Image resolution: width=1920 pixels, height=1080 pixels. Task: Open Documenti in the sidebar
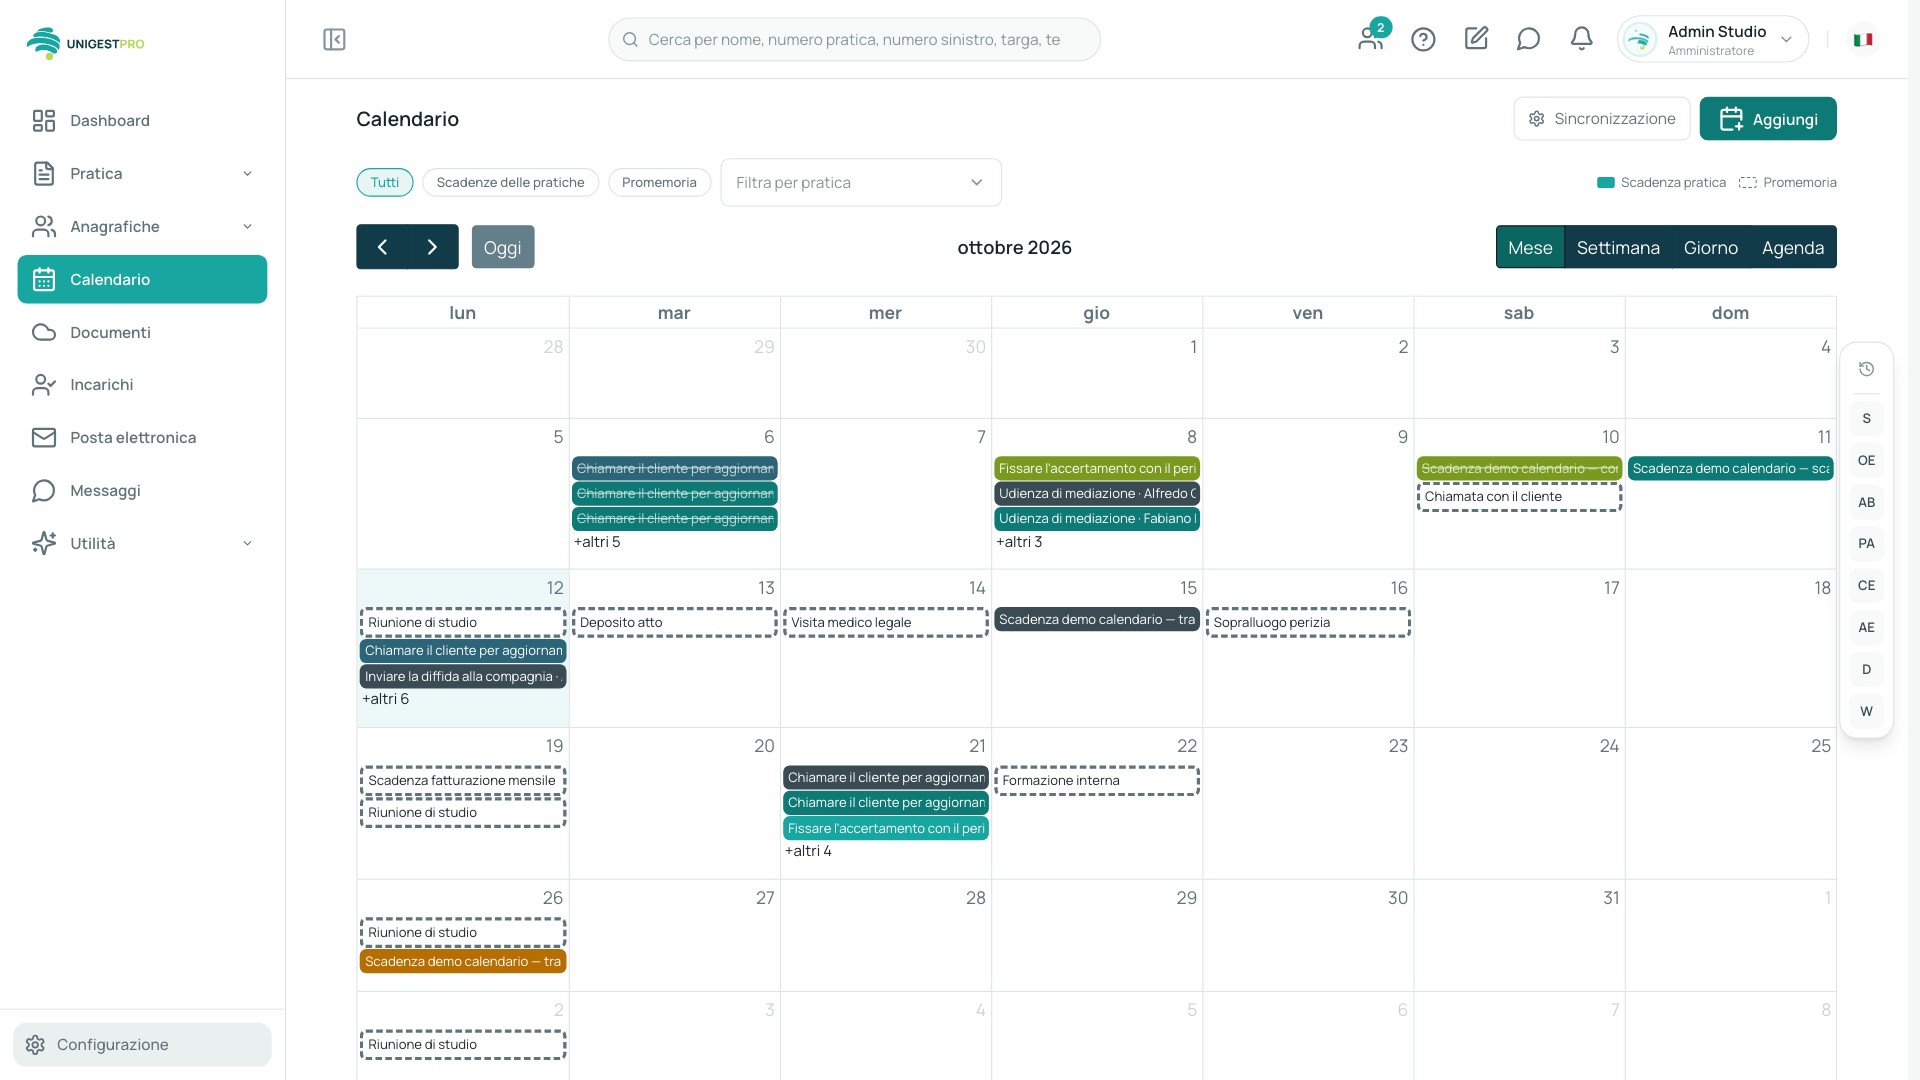[x=142, y=332]
